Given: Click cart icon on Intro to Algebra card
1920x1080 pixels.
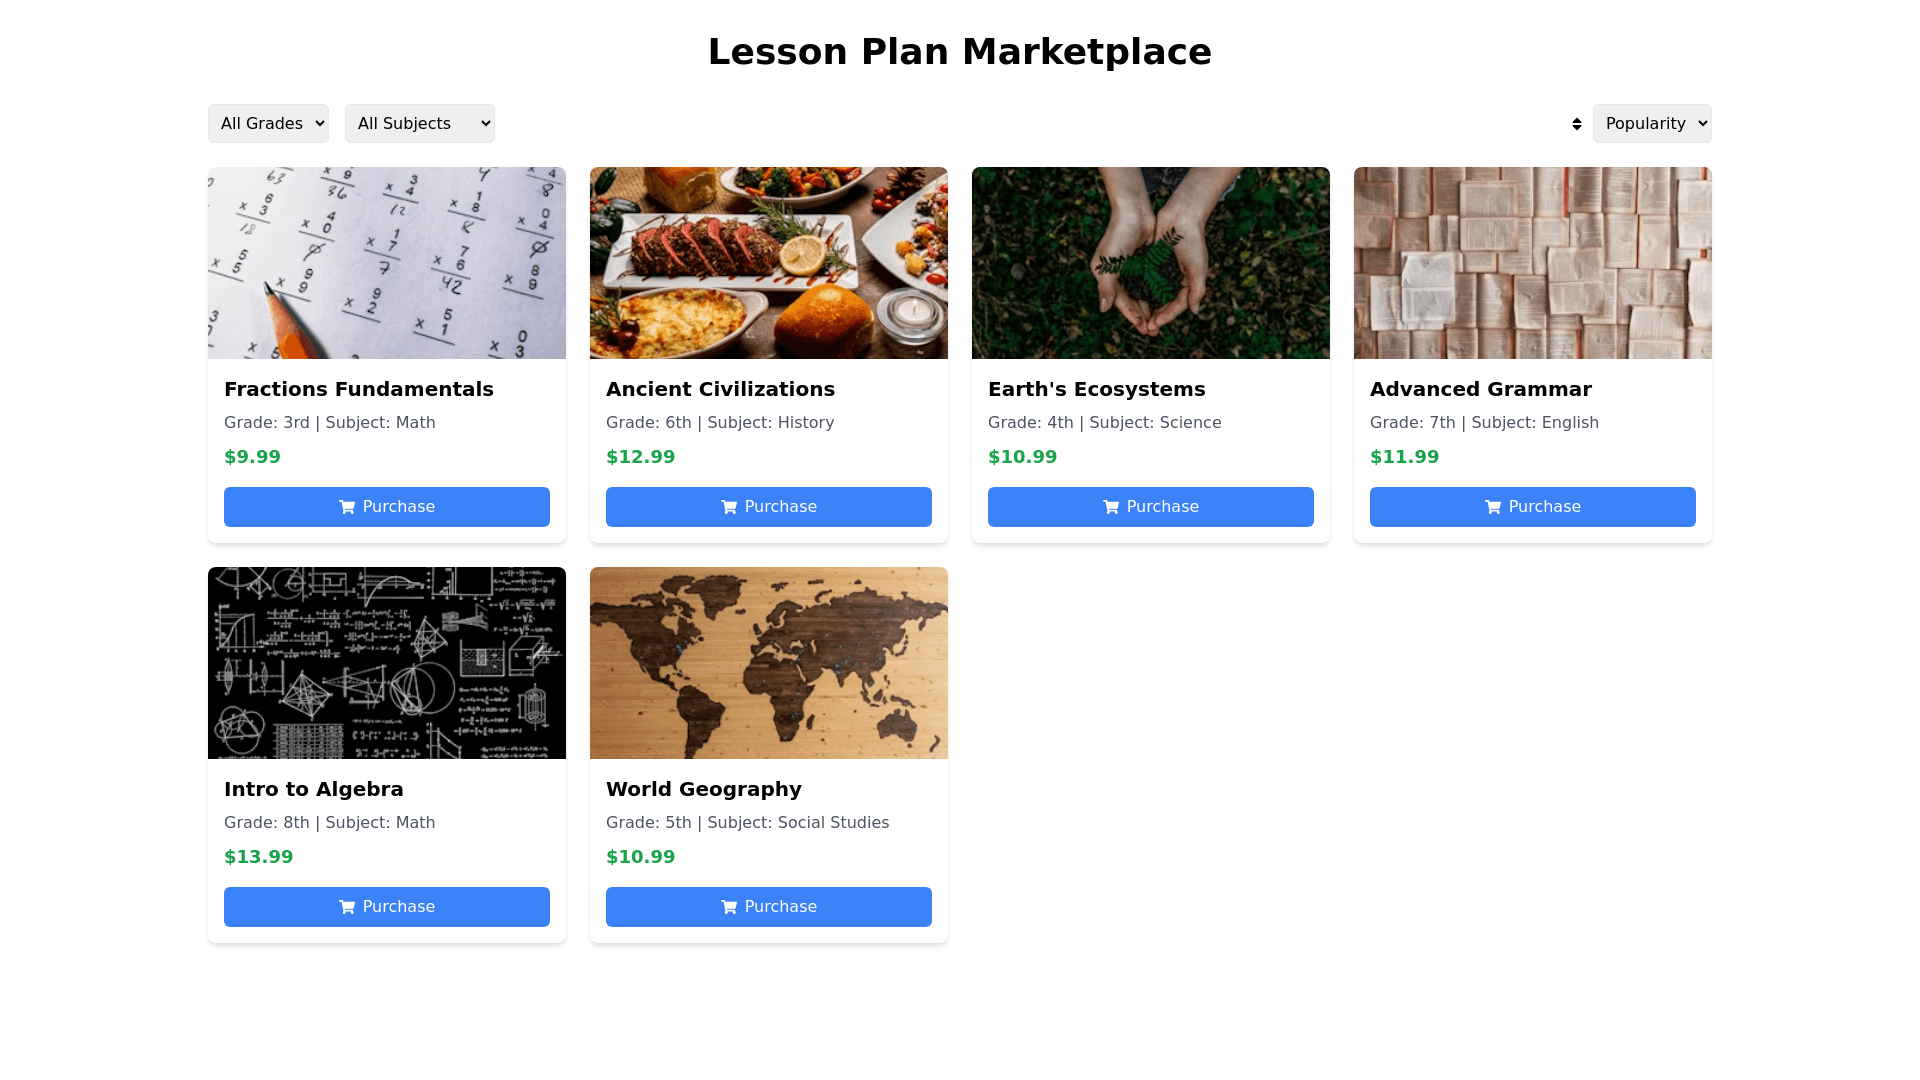Looking at the screenshot, I should pyautogui.click(x=347, y=907).
